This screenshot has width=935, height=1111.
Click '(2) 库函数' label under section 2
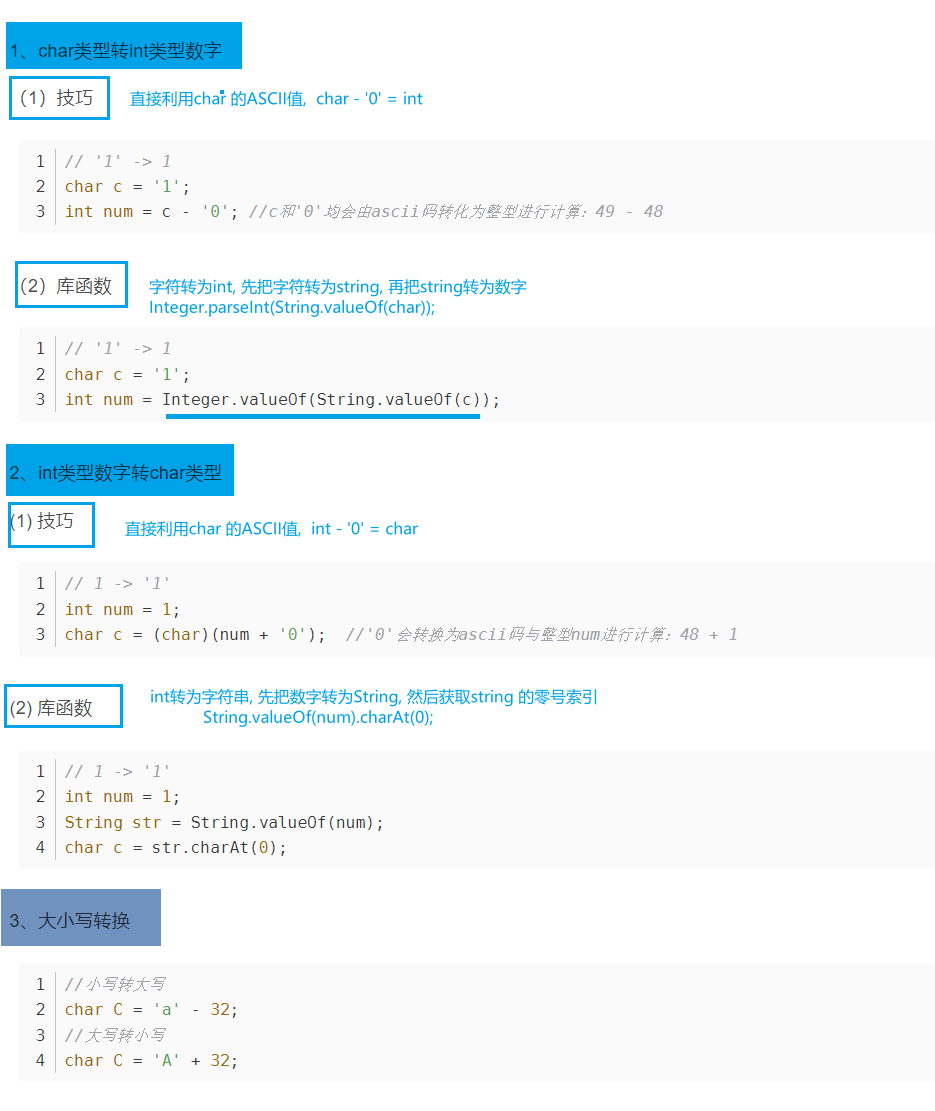63,706
